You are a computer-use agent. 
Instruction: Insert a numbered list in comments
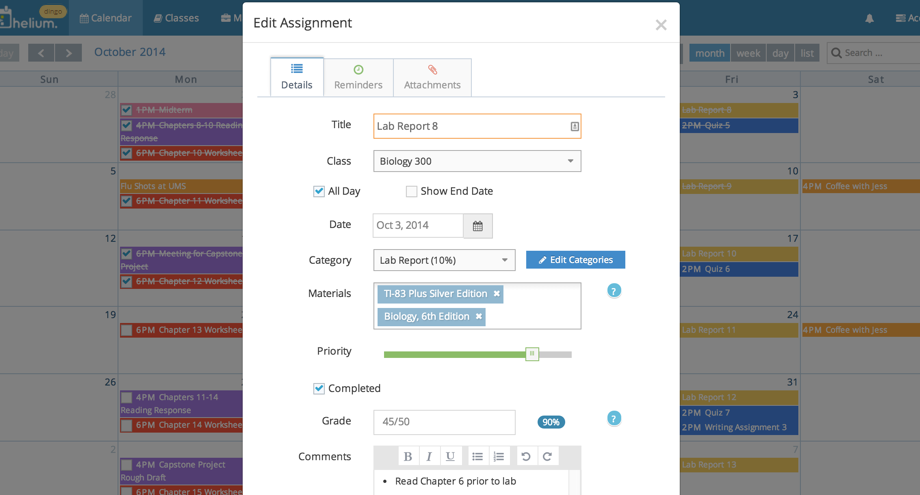pyautogui.click(x=499, y=456)
